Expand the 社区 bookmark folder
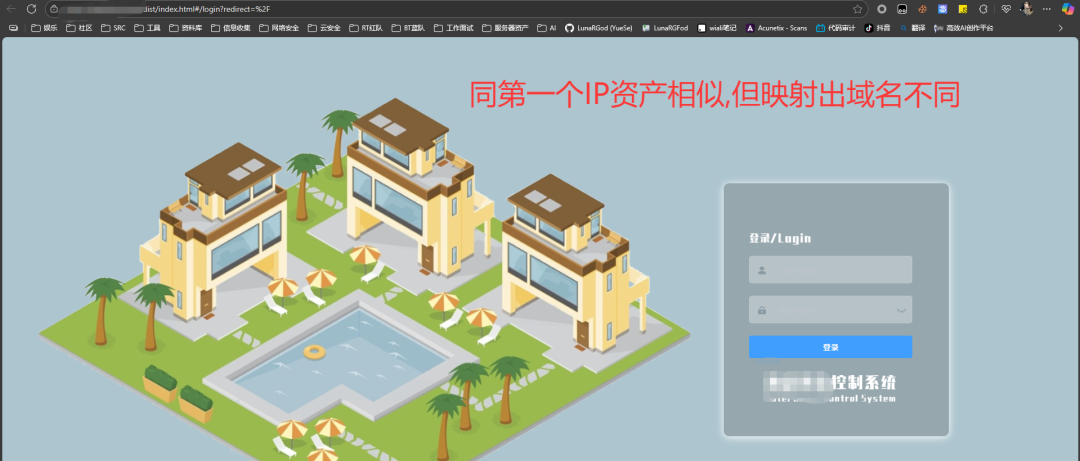The height and width of the screenshot is (461, 1080). click(79, 28)
